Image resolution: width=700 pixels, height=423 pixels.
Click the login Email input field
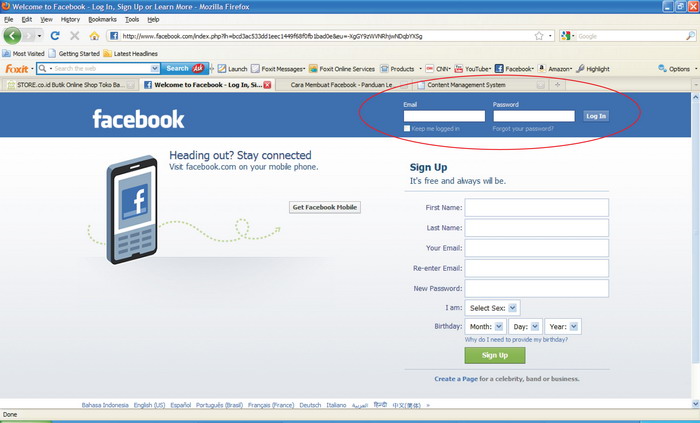click(x=444, y=116)
